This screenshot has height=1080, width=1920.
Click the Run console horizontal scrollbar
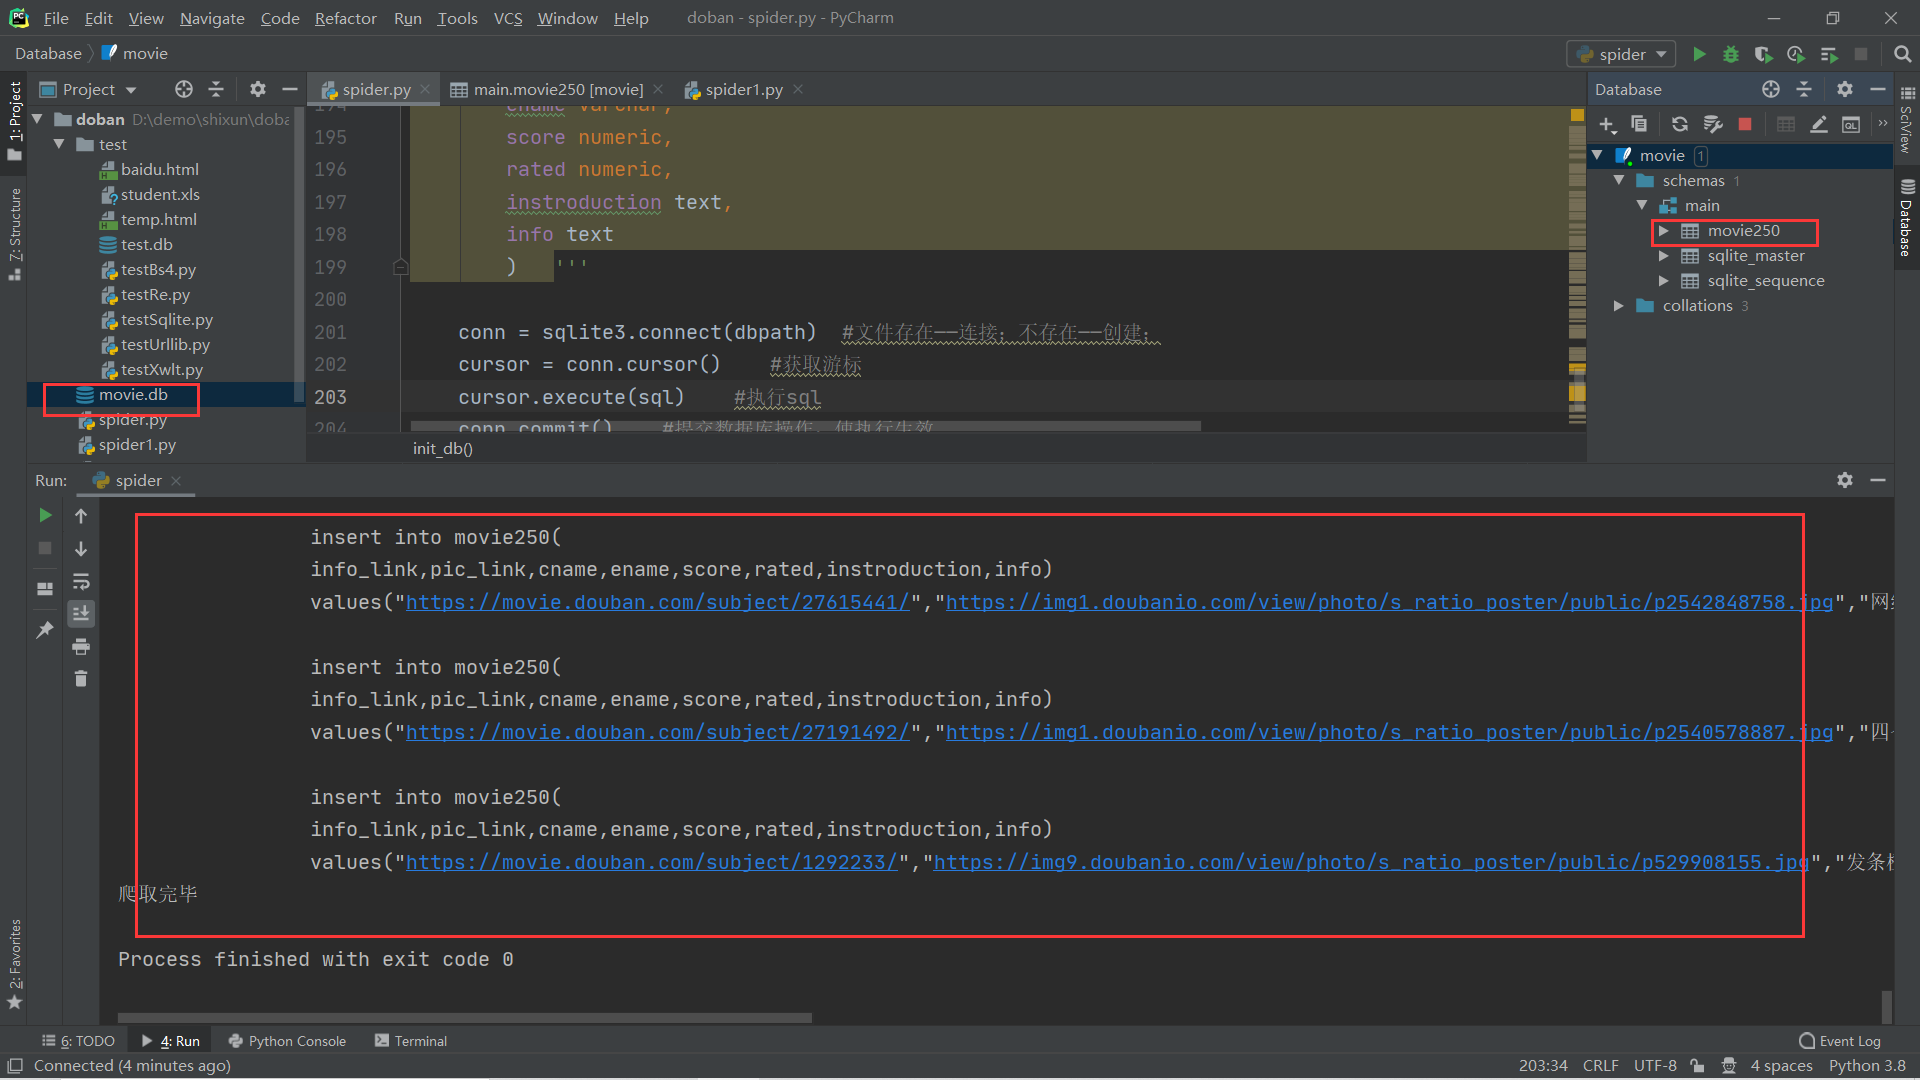465,1018
